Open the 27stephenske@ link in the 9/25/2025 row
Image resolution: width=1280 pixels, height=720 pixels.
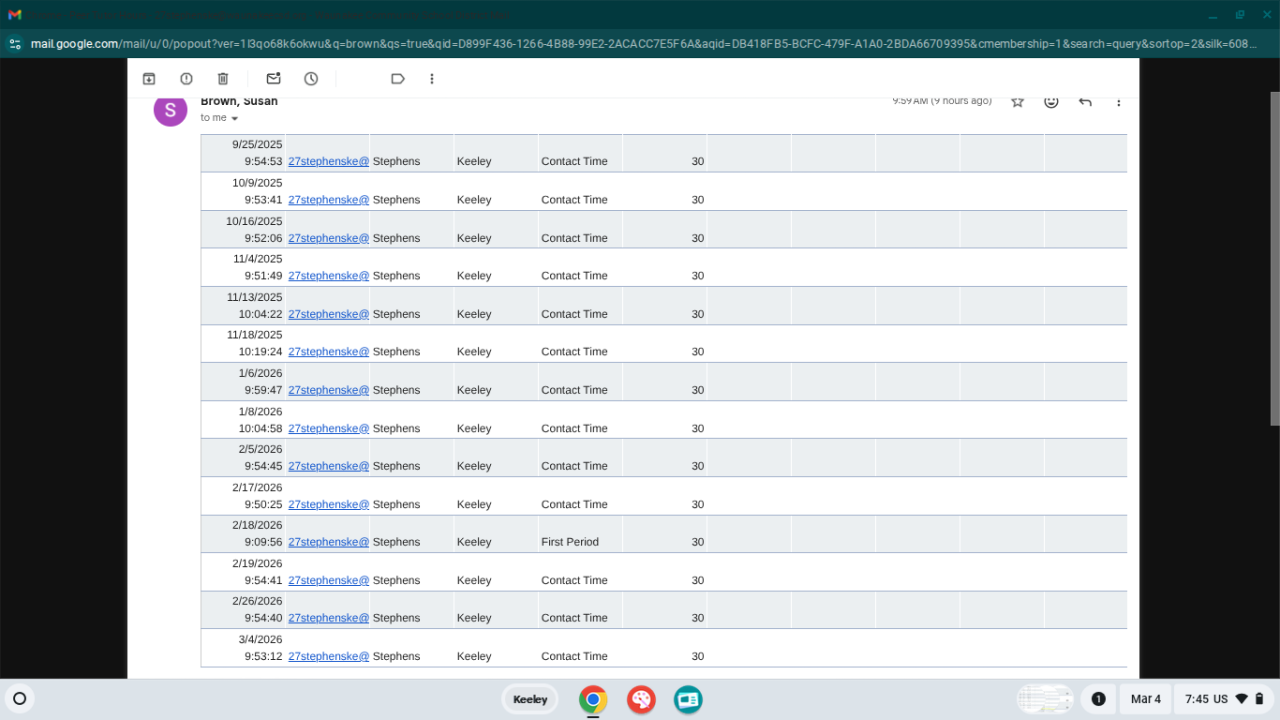point(329,161)
